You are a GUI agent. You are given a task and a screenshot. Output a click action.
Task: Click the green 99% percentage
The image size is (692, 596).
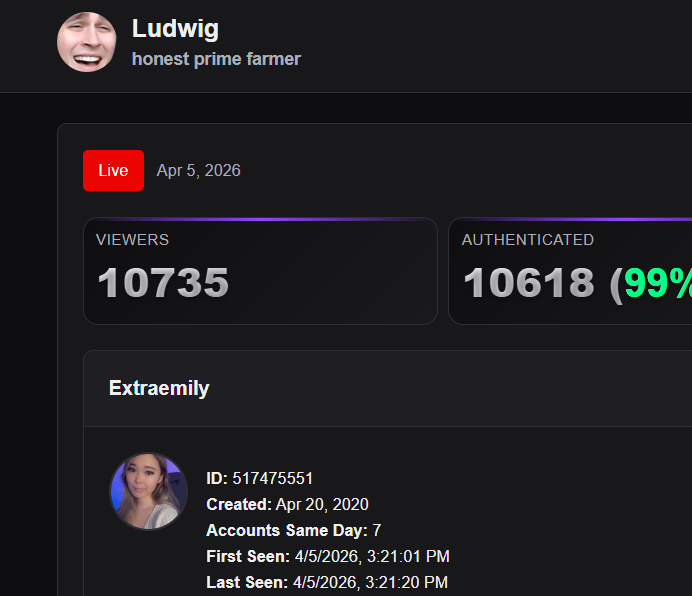point(658,283)
